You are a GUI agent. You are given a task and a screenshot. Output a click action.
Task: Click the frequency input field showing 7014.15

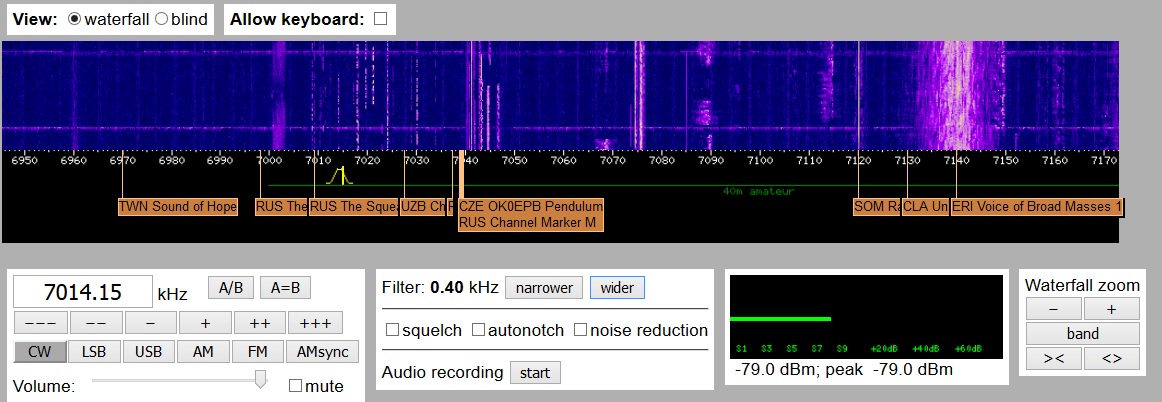coord(82,292)
